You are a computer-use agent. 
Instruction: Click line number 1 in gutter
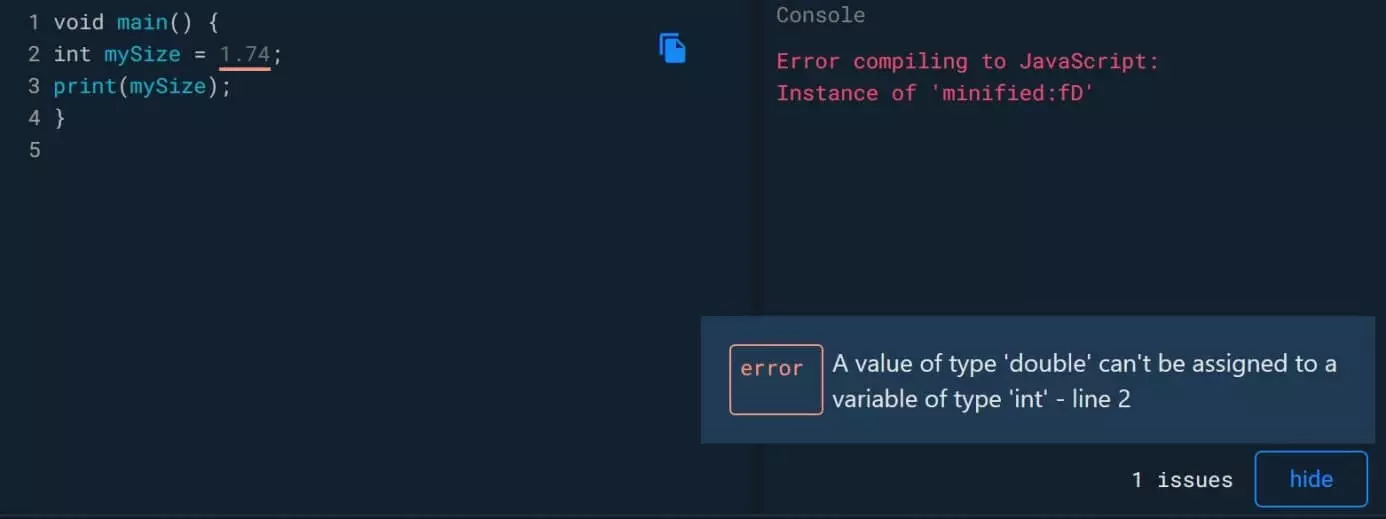[x=35, y=22]
